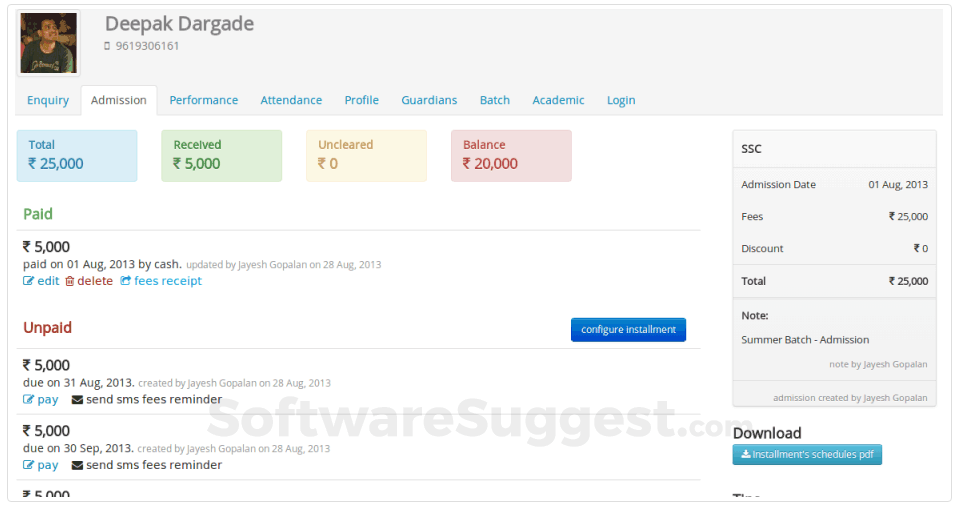
Task: Click the envelope icon for 30 Sep reminder
Action: 77,465
